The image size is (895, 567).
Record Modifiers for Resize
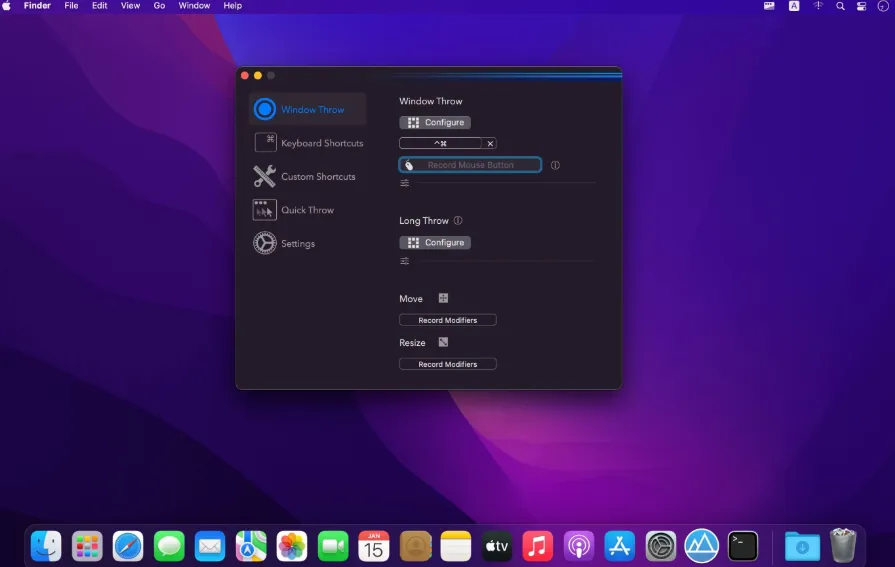[448, 364]
